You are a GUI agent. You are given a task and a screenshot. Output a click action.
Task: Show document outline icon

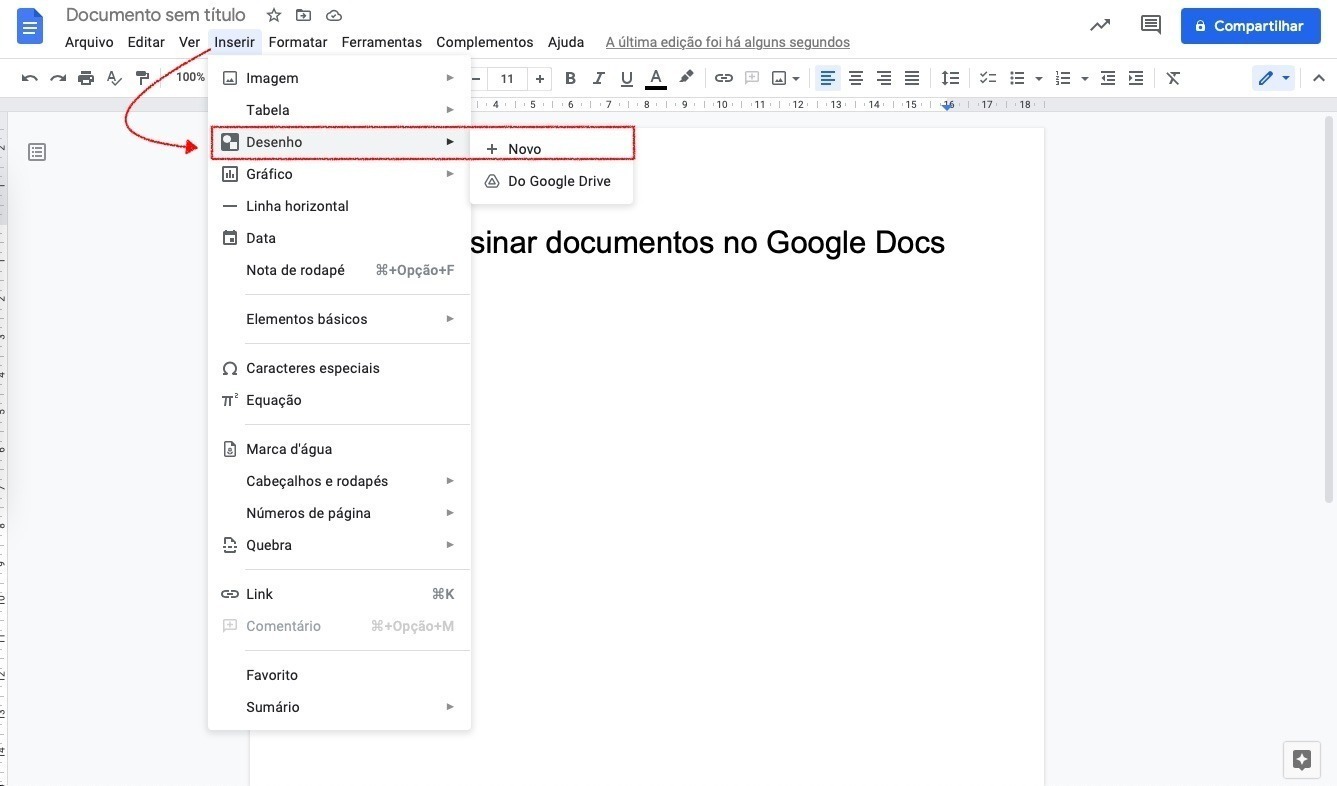coord(37,152)
